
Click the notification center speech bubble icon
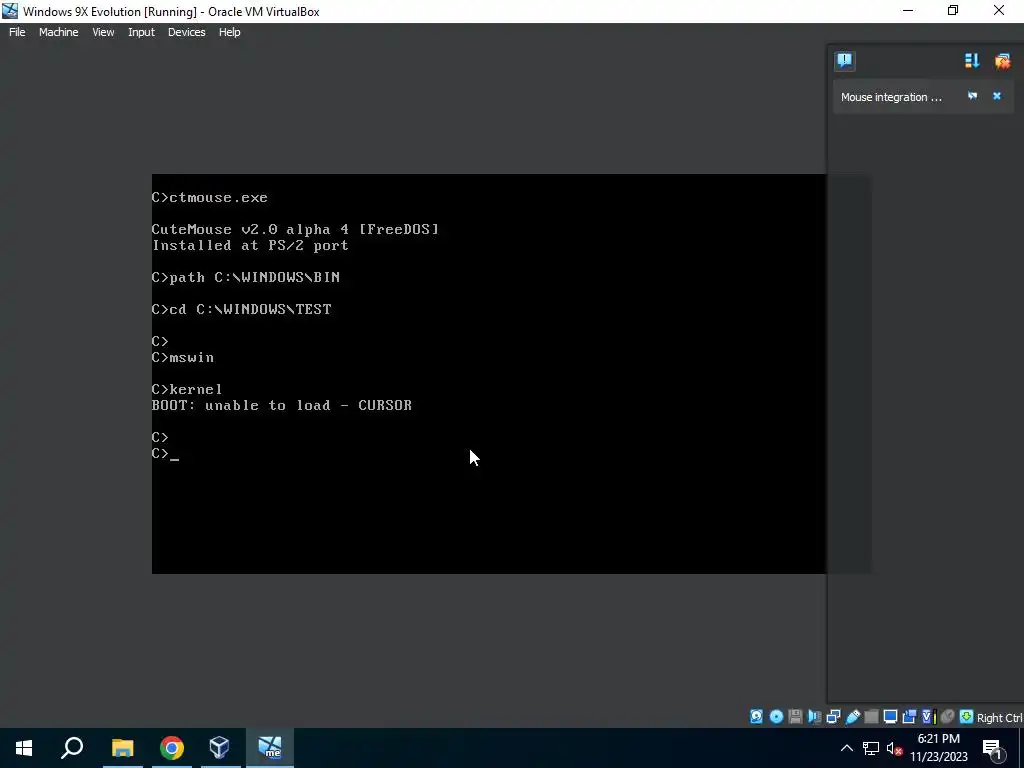point(844,61)
